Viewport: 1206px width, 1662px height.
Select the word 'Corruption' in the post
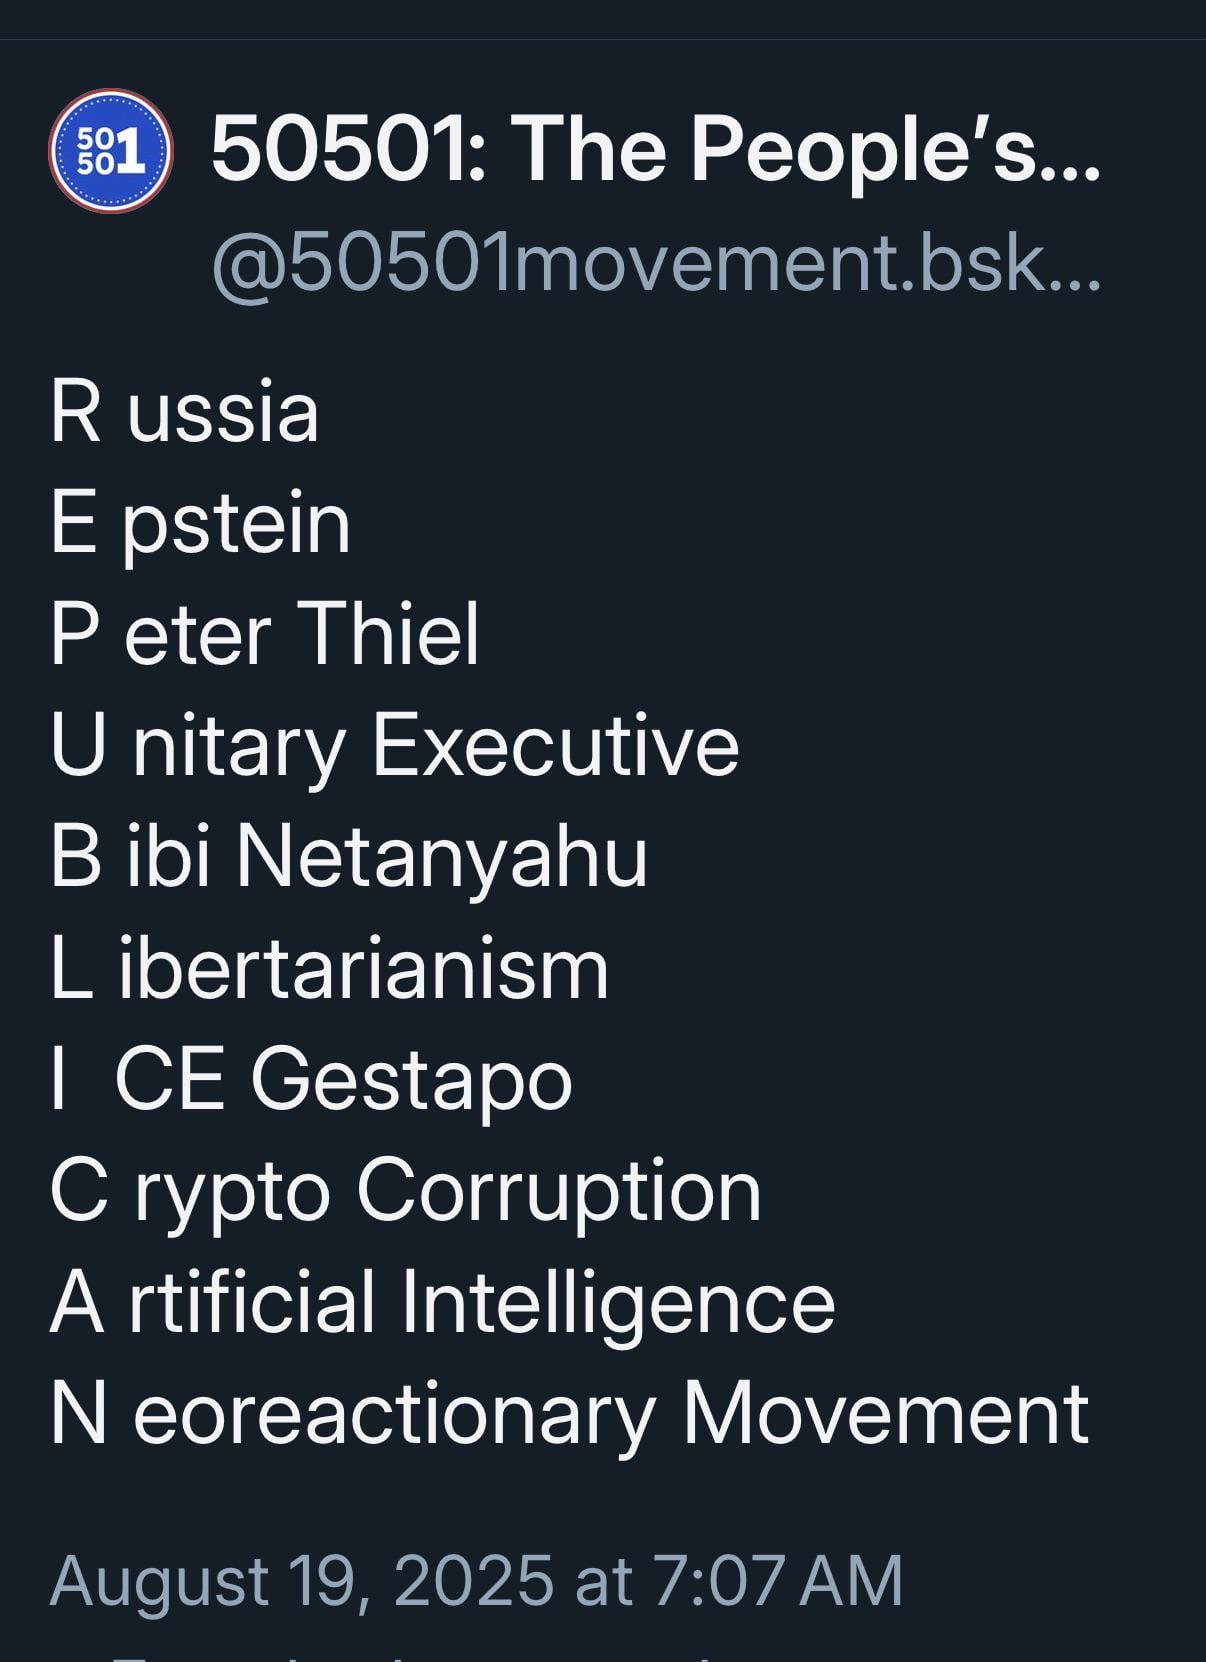[x=558, y=1191]
